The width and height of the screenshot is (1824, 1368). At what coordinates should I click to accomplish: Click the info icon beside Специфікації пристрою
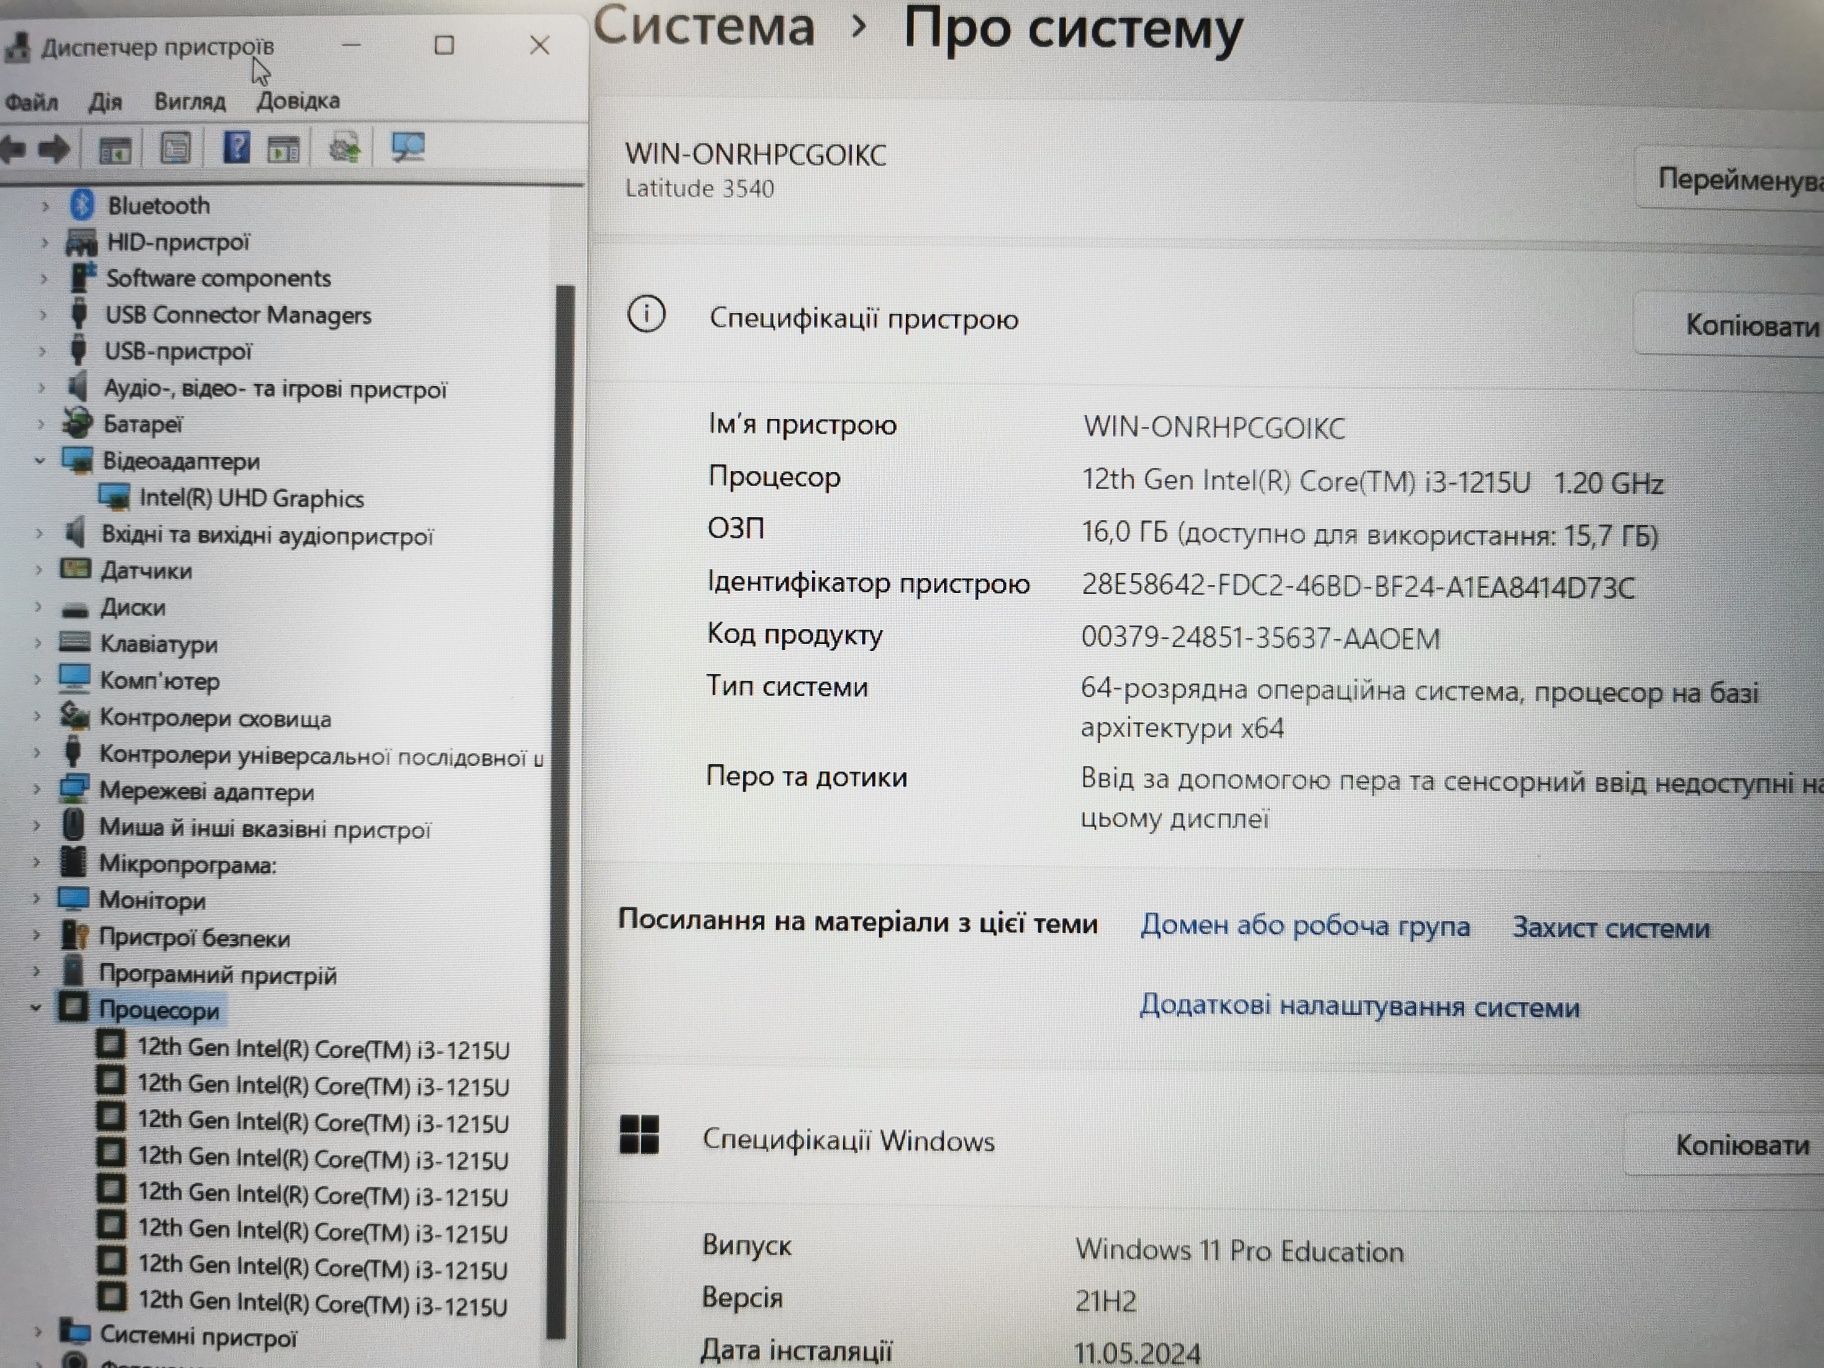click(646, 315)
